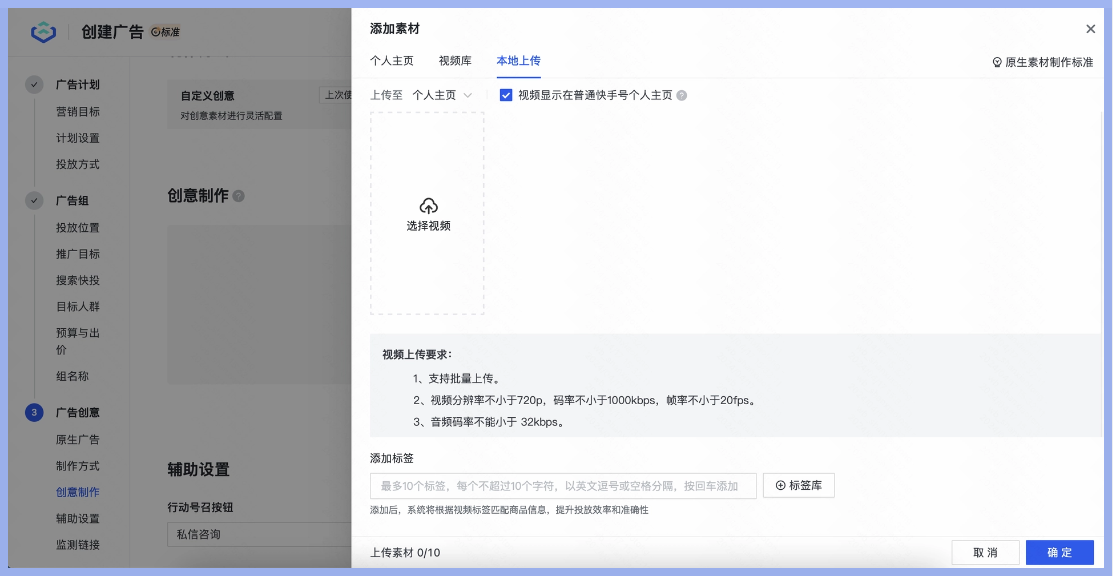Screen dimensions: 1113x576
Task: Click the cloud upload icon in 选择视频 area
Action: (427, 204)
